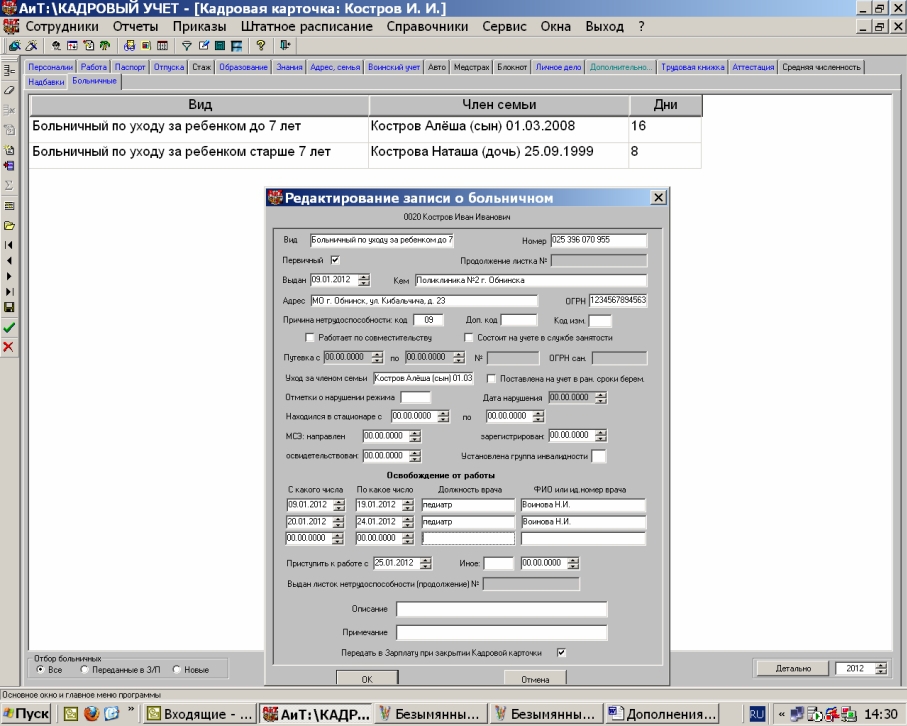
Task: Go to last record with sidebar arrow
Action: tap(9, 292)
